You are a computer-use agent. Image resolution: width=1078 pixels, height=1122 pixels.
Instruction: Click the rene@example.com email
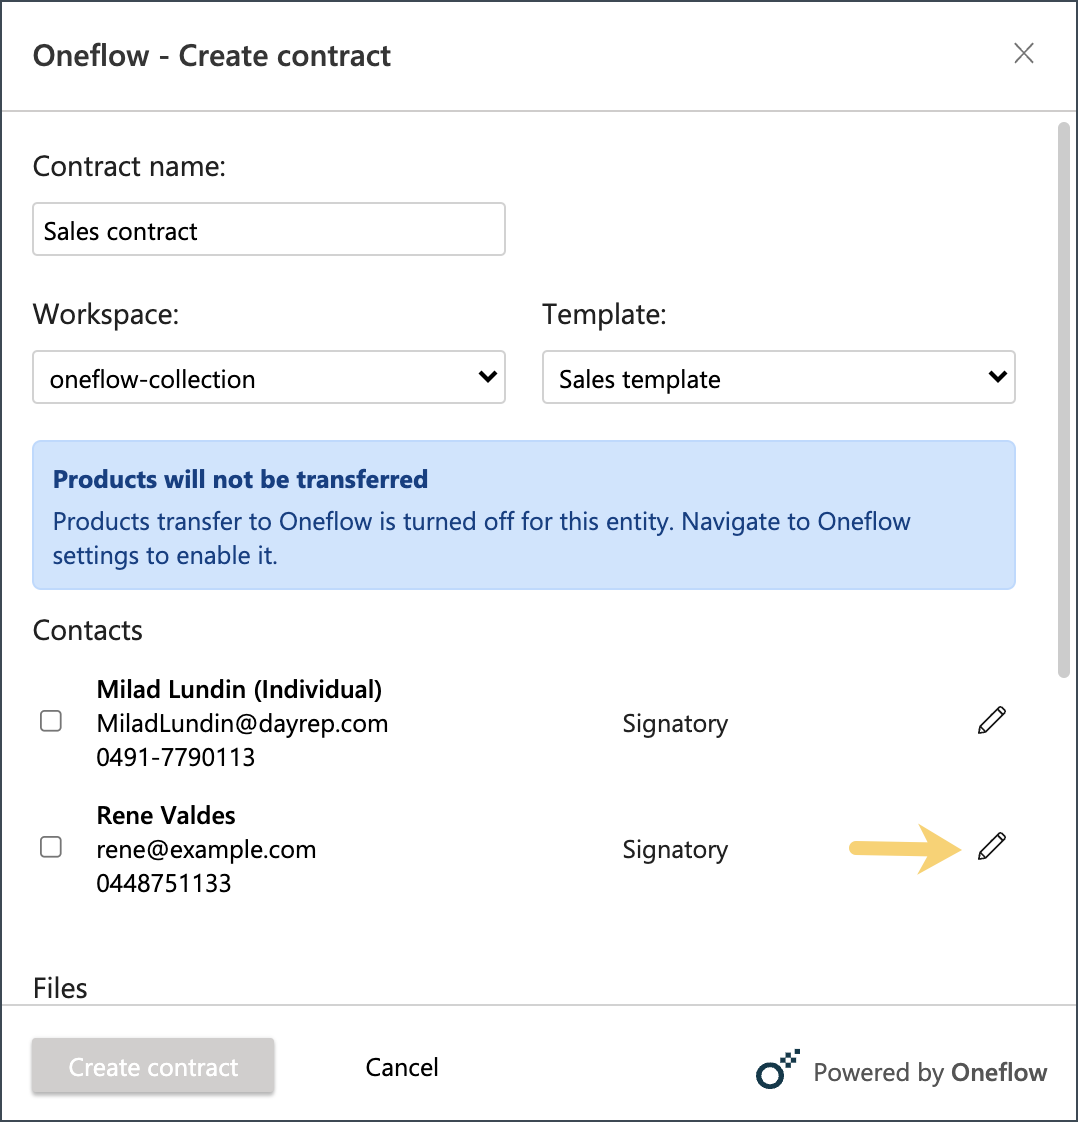[206, 849]
